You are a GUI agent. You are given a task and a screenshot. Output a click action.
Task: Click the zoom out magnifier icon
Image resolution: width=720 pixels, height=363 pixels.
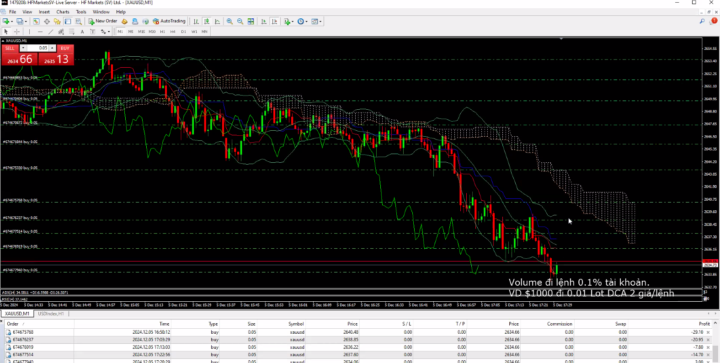click(x=240, y=21)
